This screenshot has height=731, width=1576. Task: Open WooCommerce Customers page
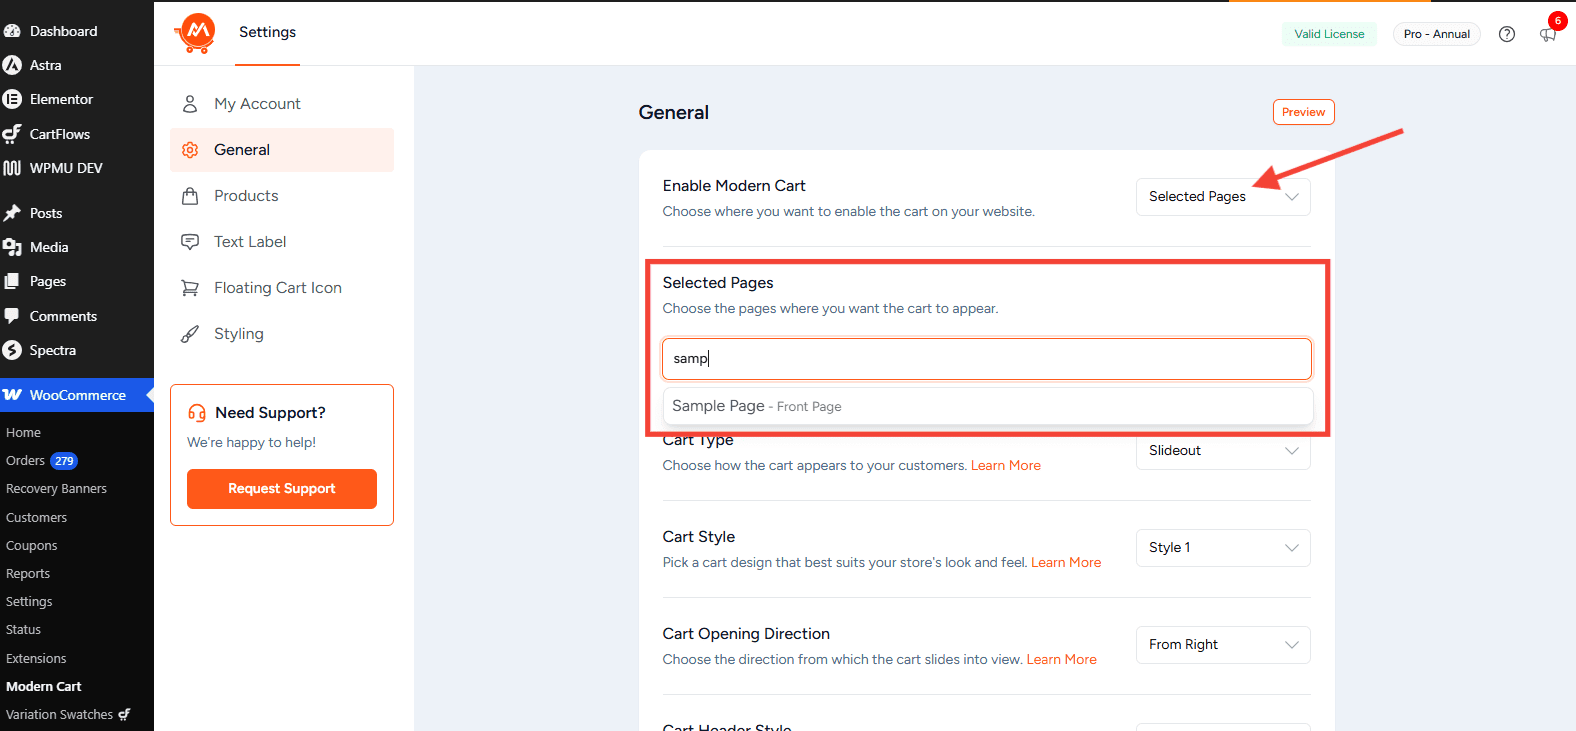36,518
